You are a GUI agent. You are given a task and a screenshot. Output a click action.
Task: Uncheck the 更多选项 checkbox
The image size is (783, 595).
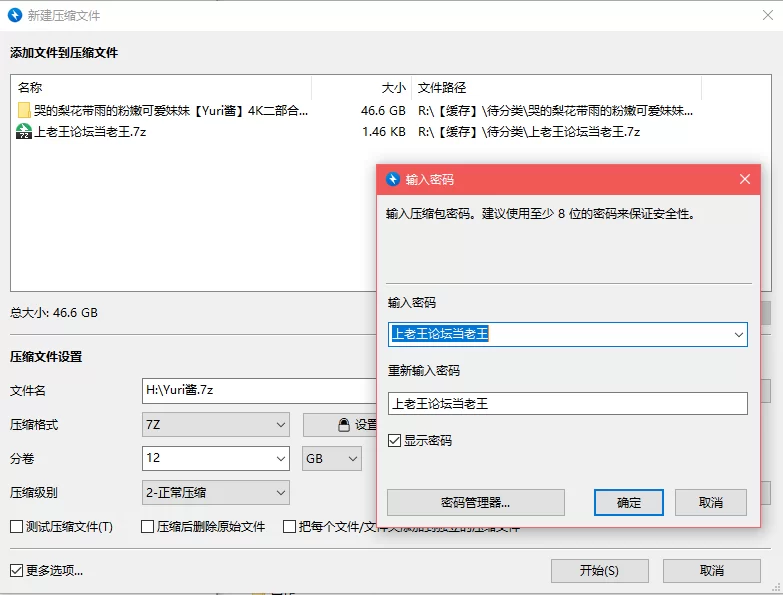(x=16, y=570)
